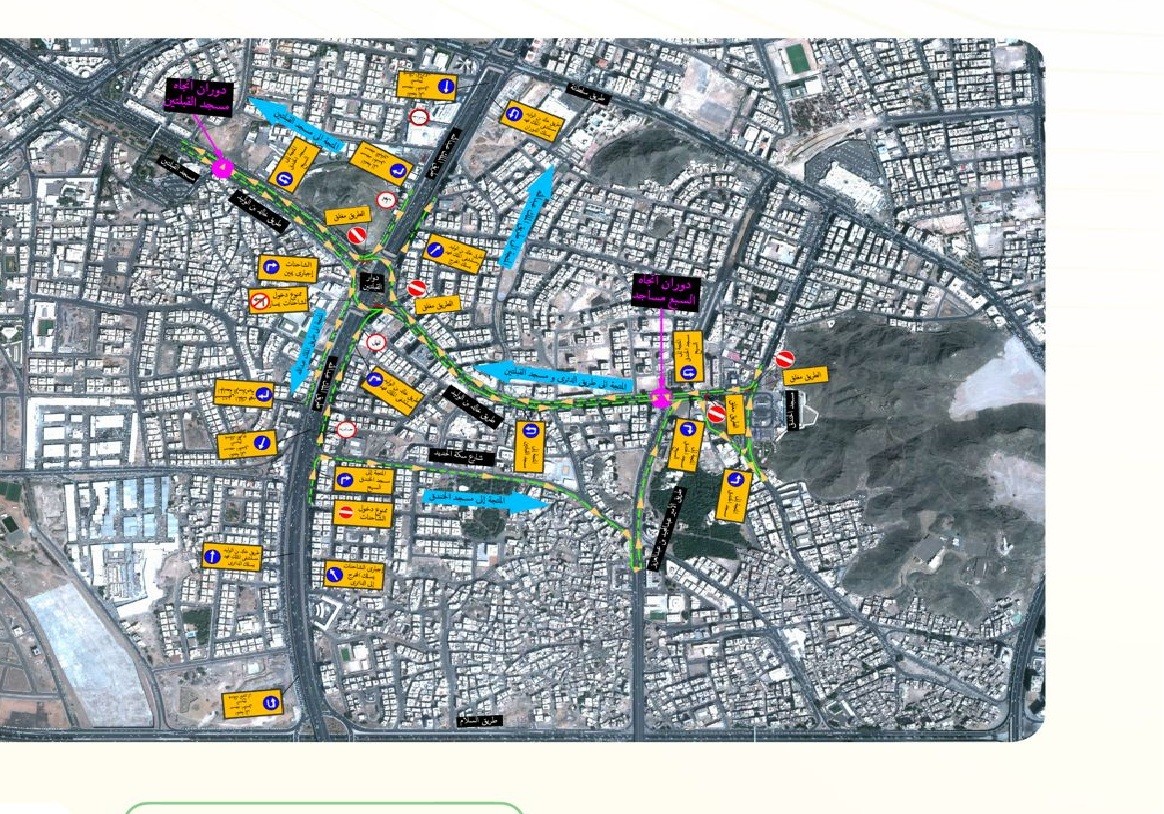
Task: Click the شارع سكة الحديد street label
Action: [x=462, y=455]
